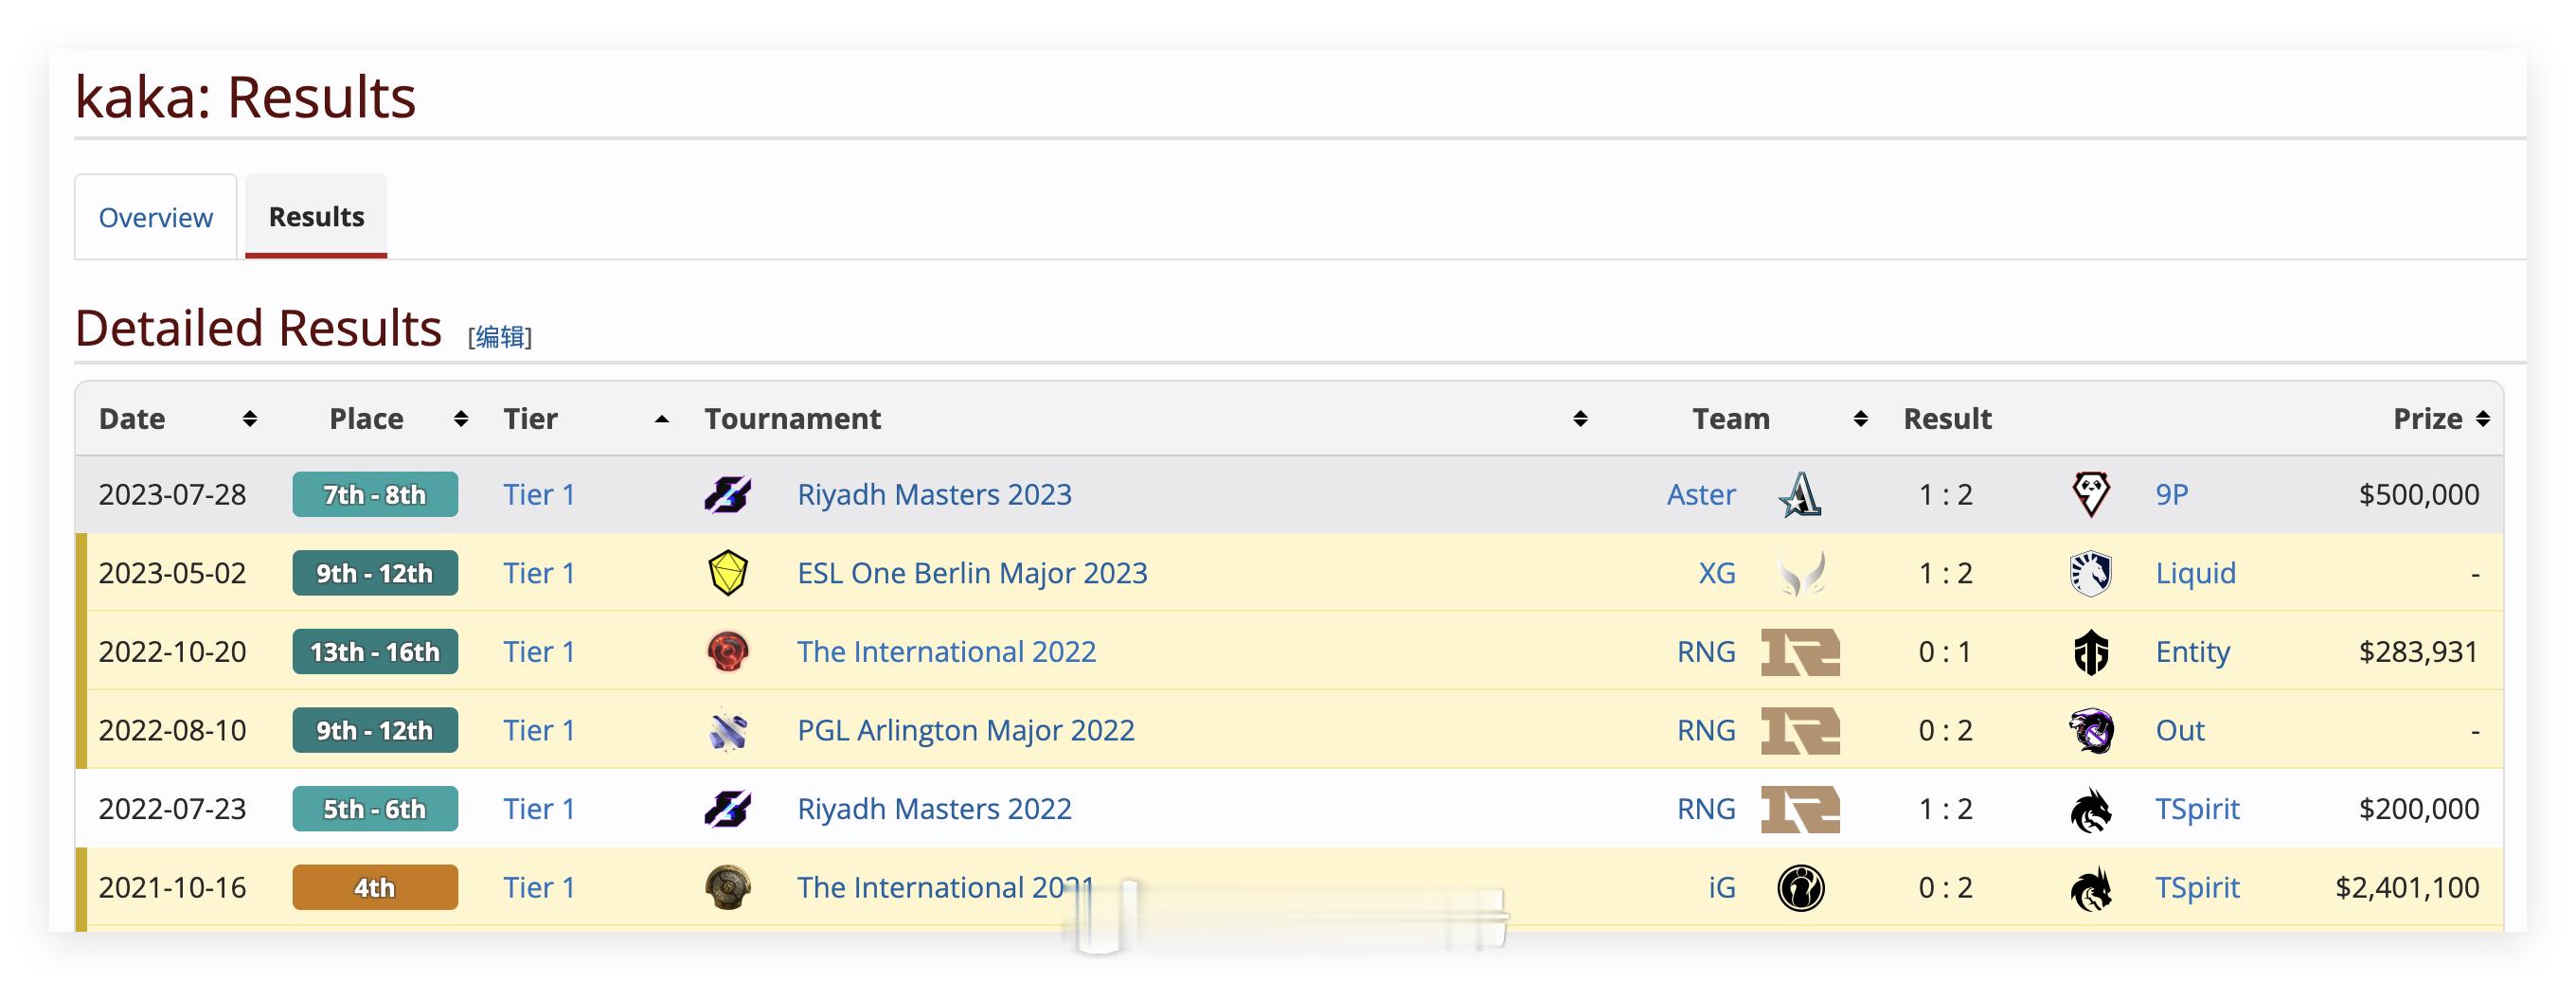Screen dimensions: 2576x981
Task: Open the Riyadh Masters 2022 tournament link
Action: (934, 809)
